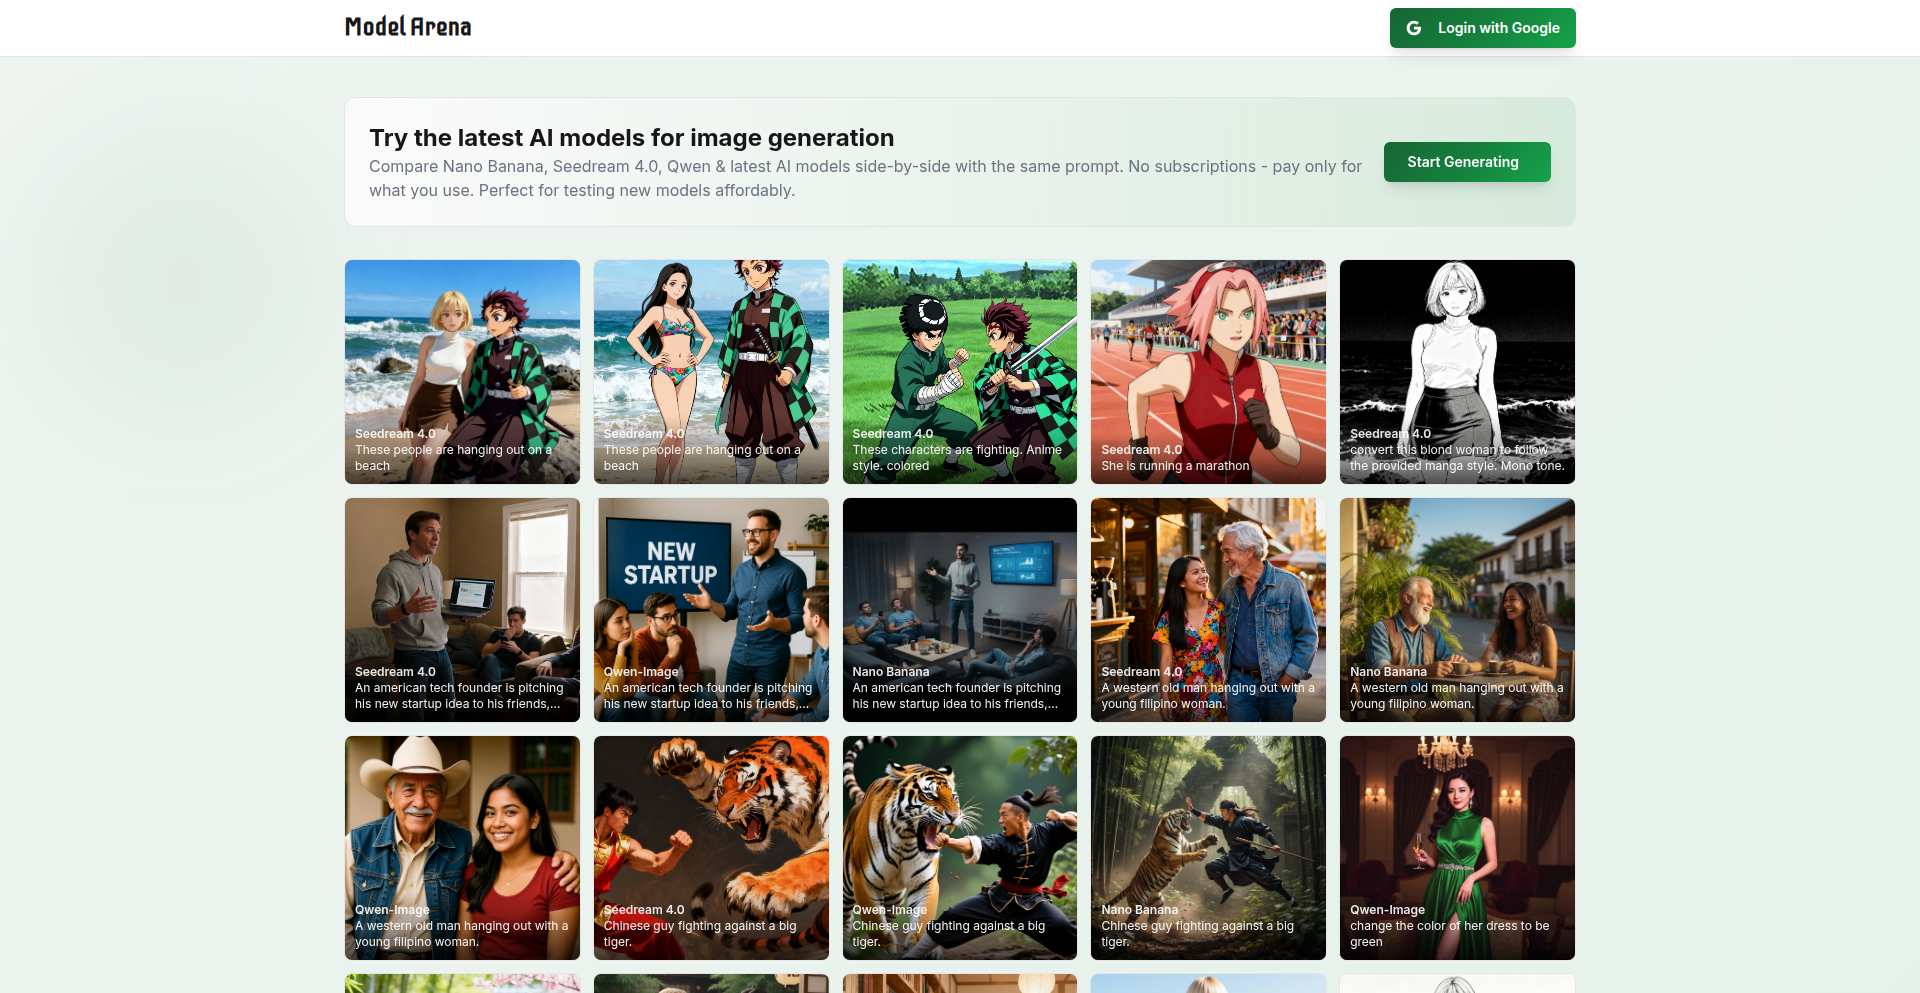Click 'change the color of her dress' caption
1920x993 pixels.
pos(1449,934)
